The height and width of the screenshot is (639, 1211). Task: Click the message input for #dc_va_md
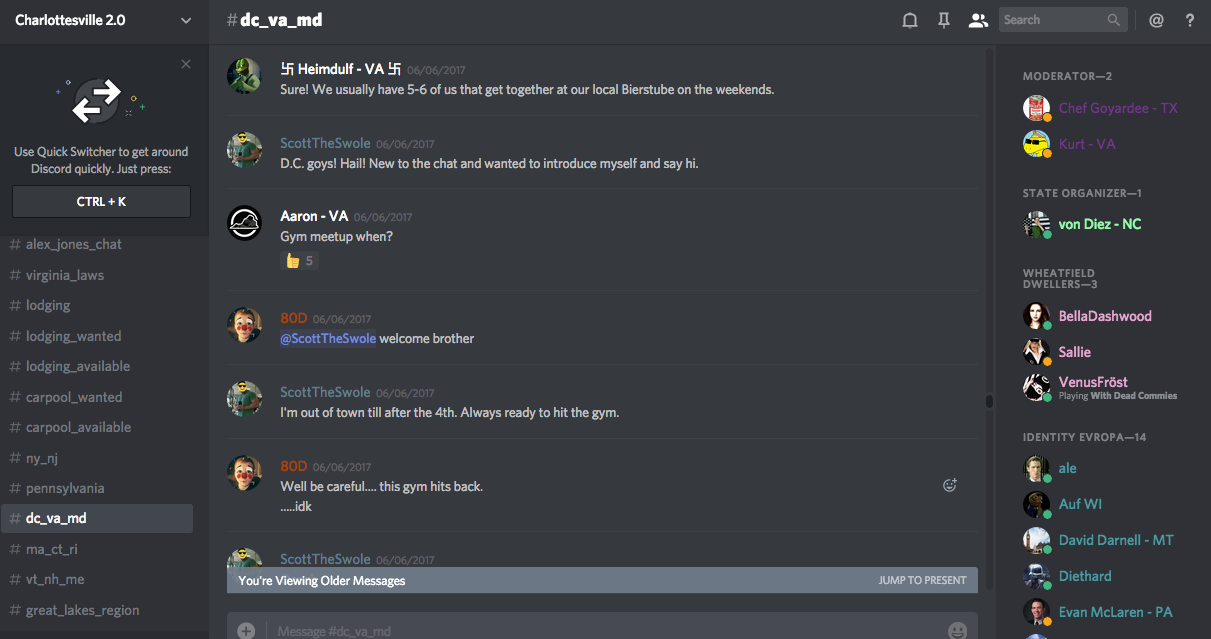600,630
